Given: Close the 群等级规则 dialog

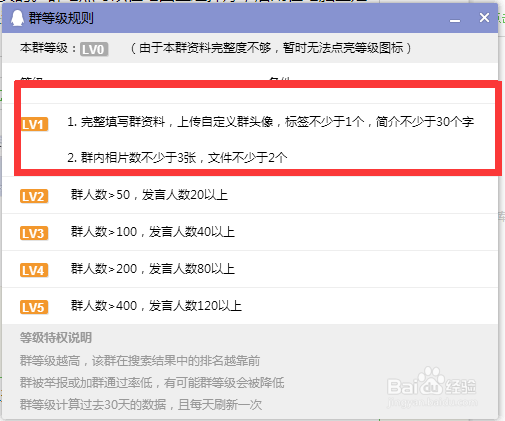Looking at the screenshot, I should point(484,18).
